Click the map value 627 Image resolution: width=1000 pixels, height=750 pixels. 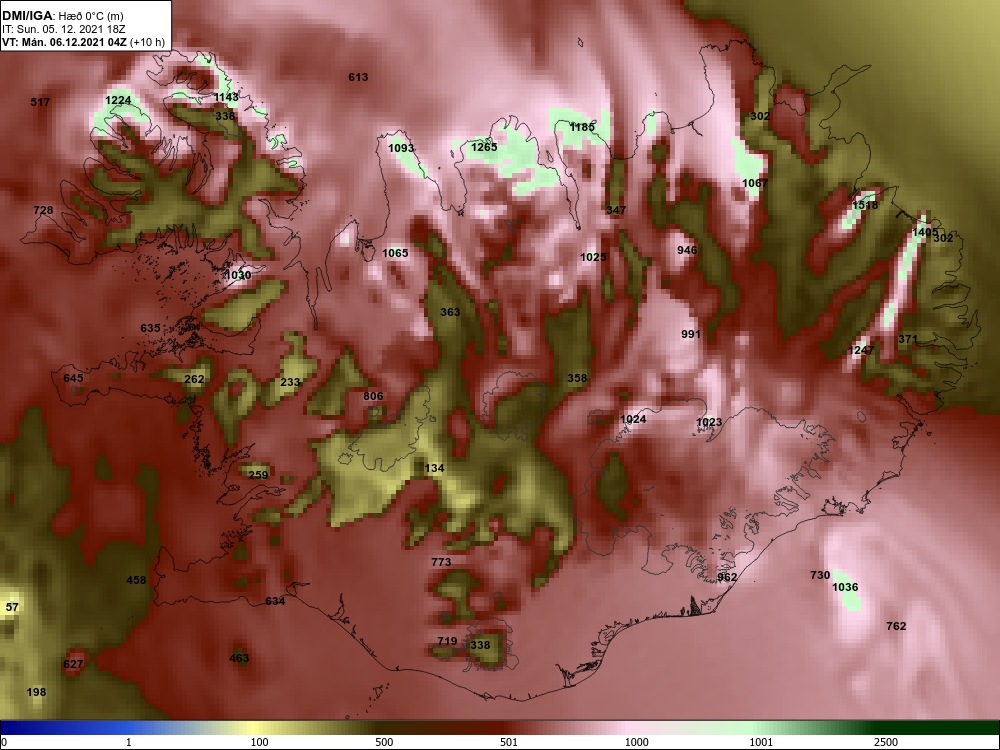click(x=73, y=665)
